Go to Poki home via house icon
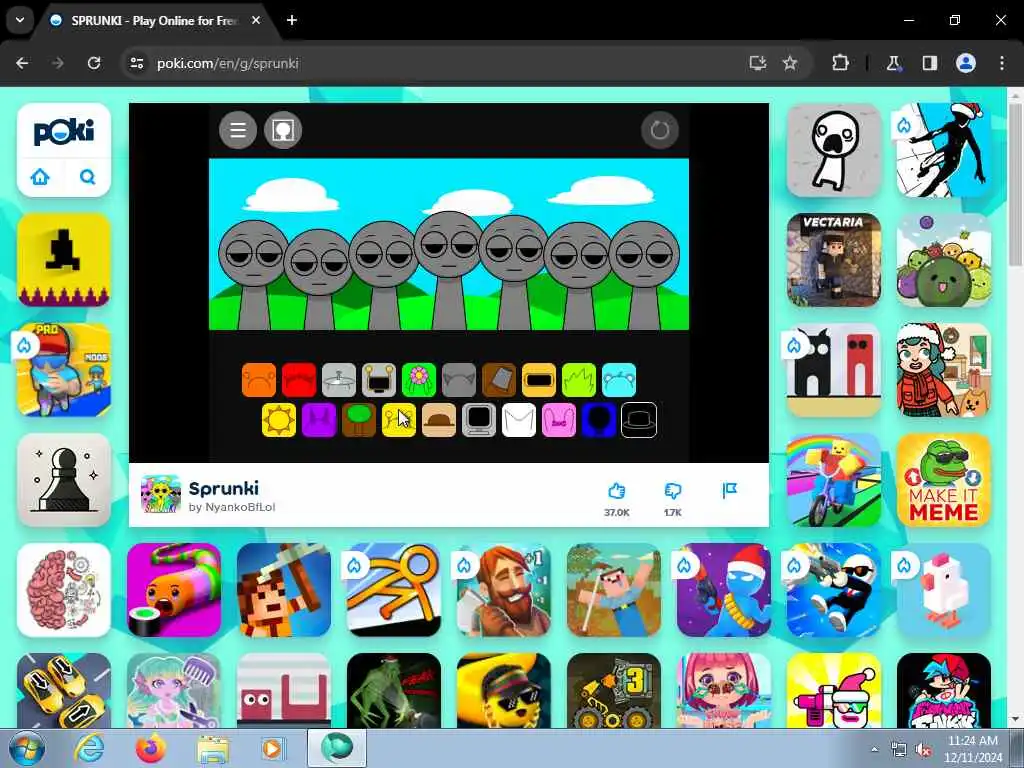This screenshot has width=1024, height=768. click(40, 177)
